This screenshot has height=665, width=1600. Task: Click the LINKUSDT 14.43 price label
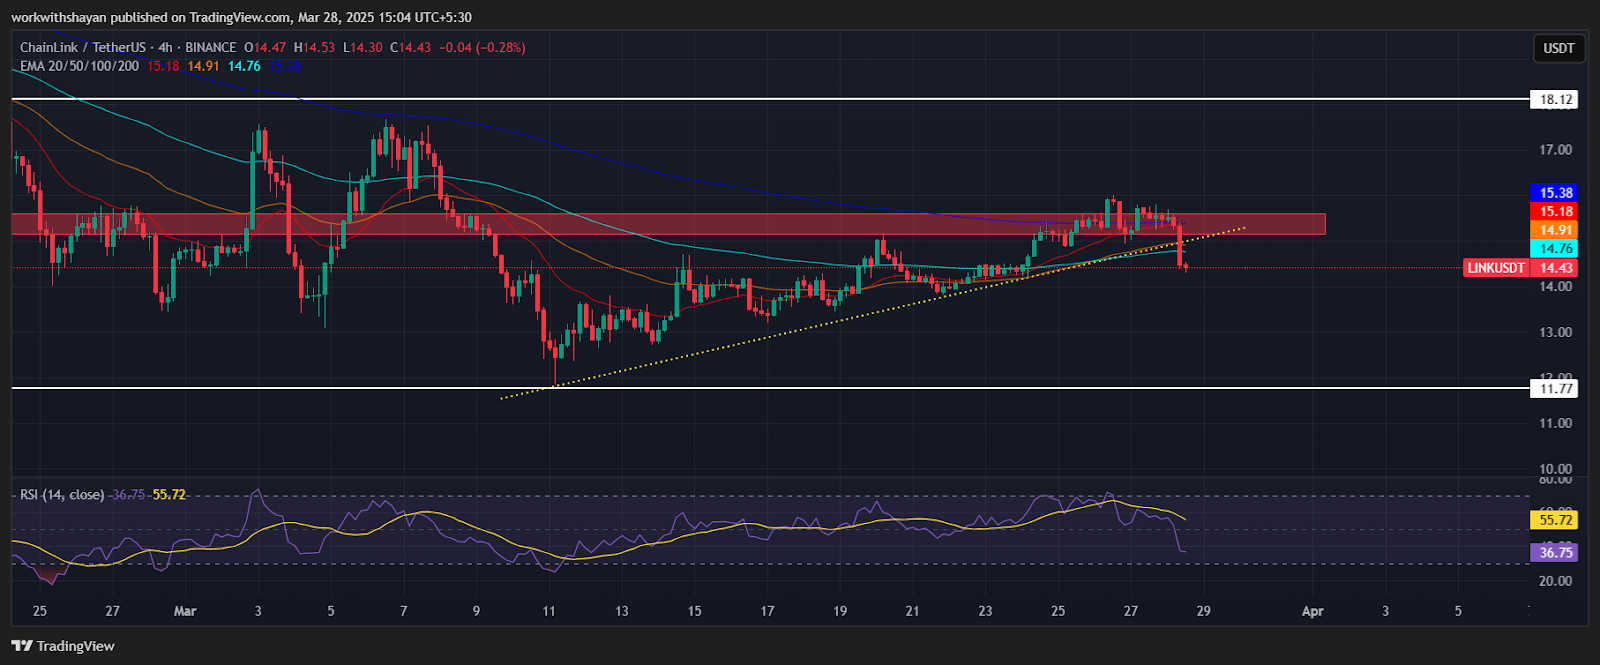click(1520, 268)
